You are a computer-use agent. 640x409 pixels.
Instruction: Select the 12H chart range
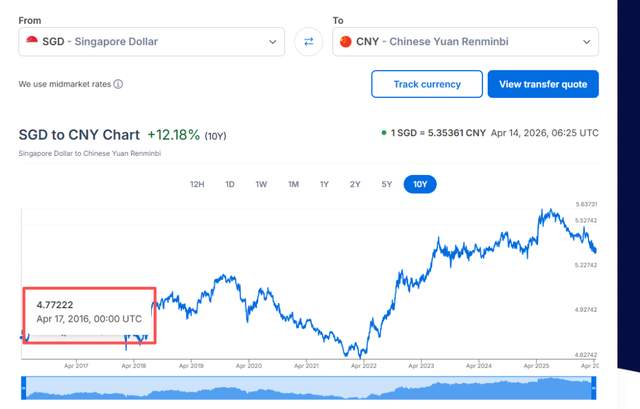coord(198,184)
